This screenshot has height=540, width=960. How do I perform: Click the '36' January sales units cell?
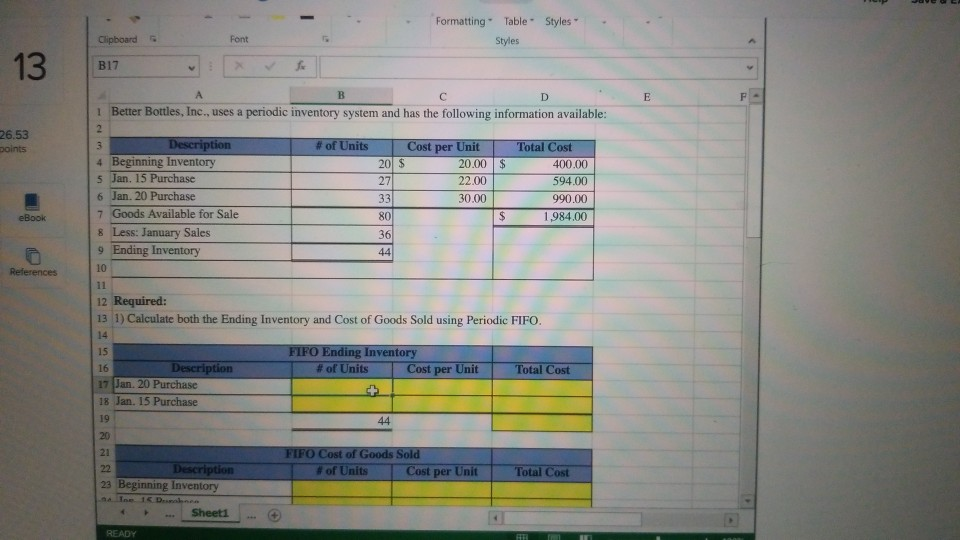[342, 234]
